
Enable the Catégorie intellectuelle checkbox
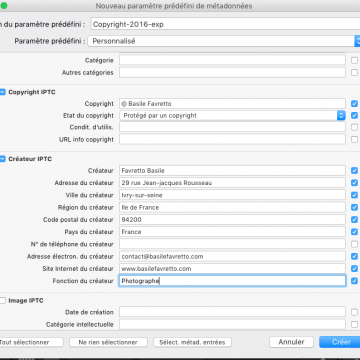[x=354, y=324]
